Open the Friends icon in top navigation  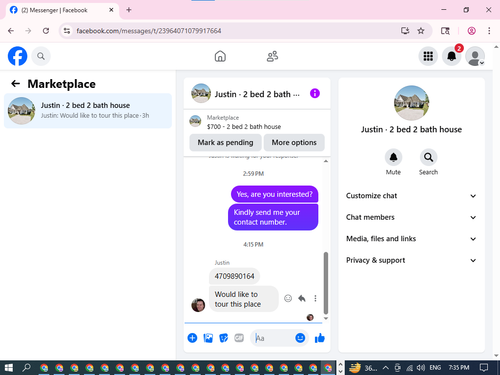pyautogui.click(x=272, y=56)
